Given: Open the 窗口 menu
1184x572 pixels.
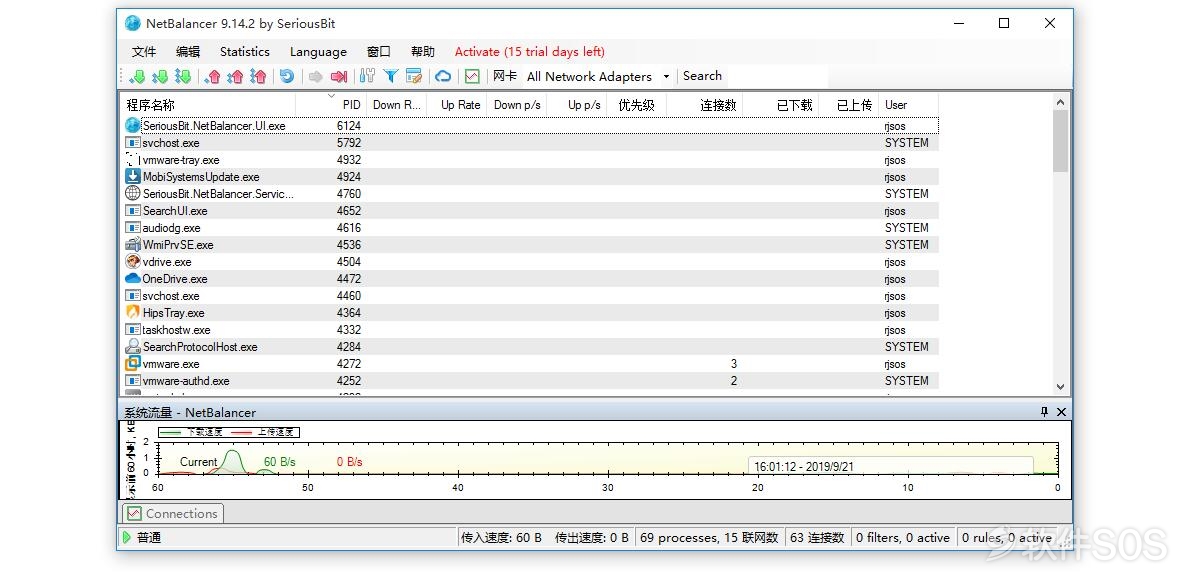Looking at the screenshot, I should tap(379, 52).
